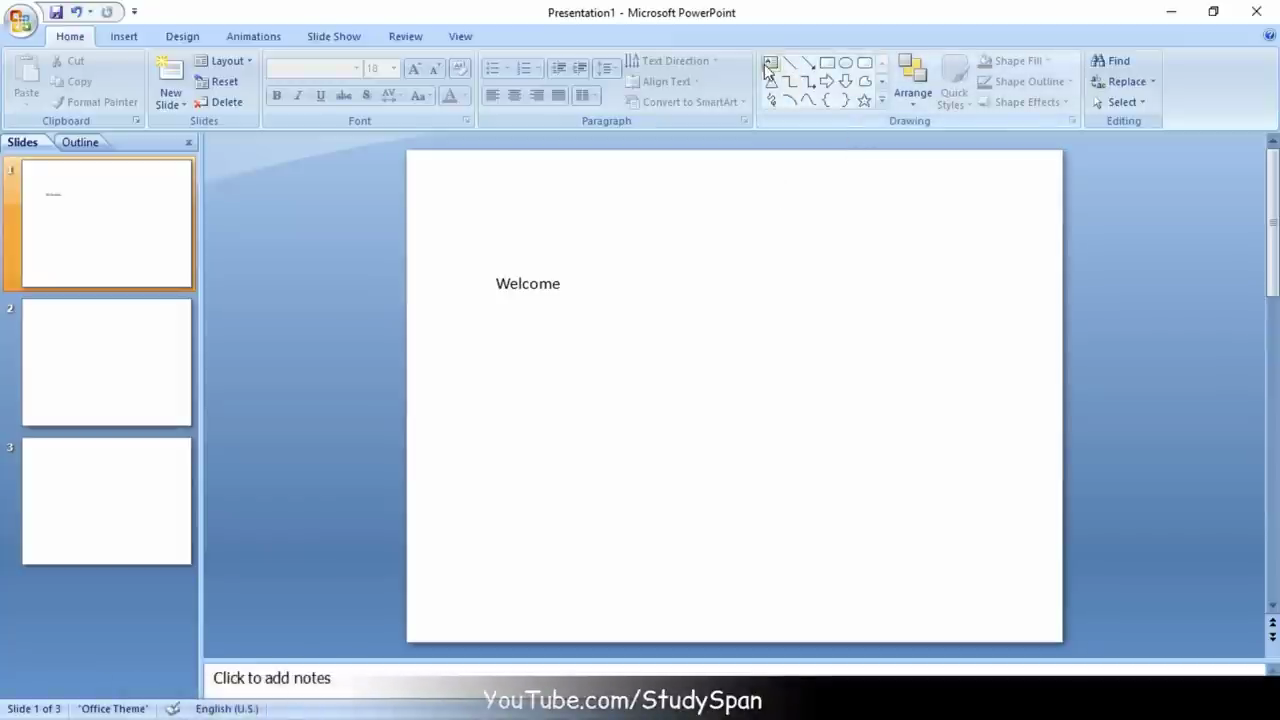Open the Layout dropdown

(223, 61)
